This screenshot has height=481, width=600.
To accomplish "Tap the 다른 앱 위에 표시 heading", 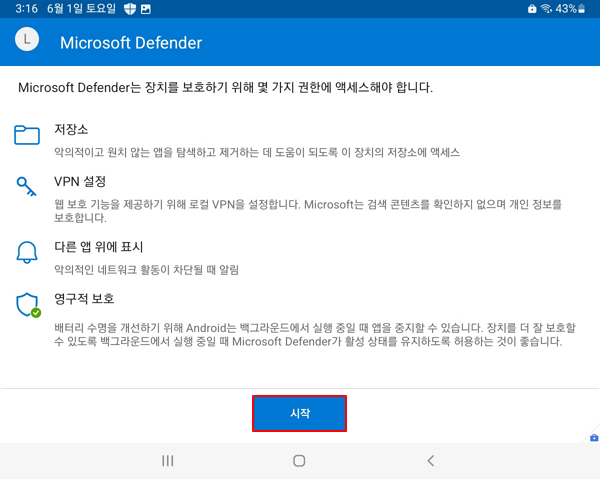I will point(99,247).
